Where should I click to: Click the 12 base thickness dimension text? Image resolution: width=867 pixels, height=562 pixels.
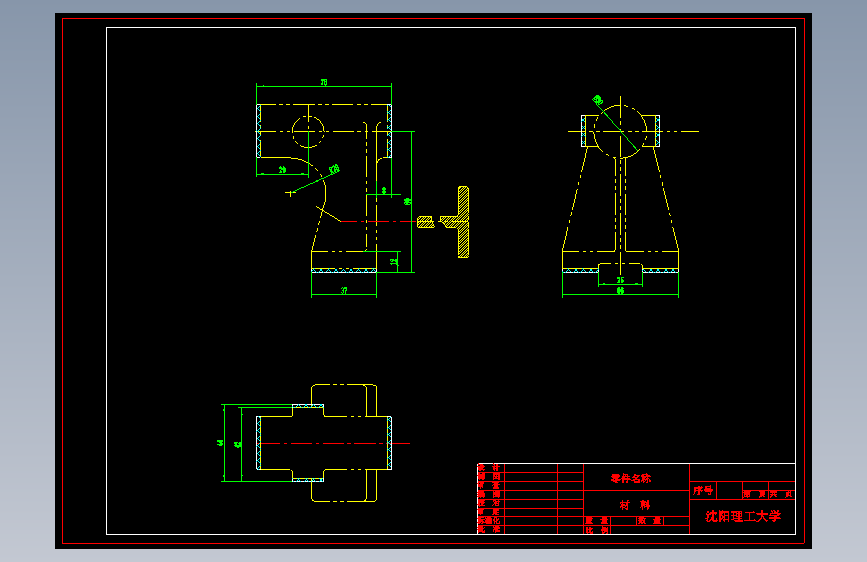point(394,262)
